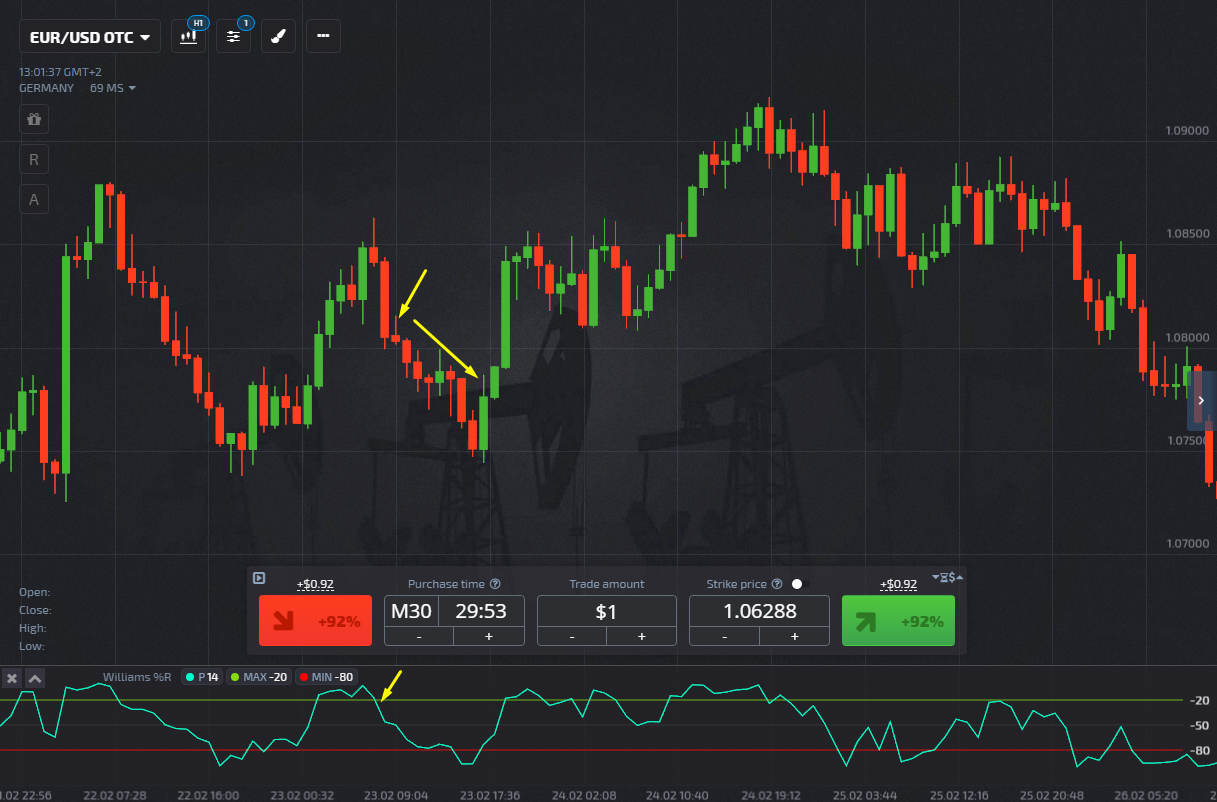The image size is (1217, 802).
Task: Click the cyan P 14 period setting
Action: click(202, 677)
